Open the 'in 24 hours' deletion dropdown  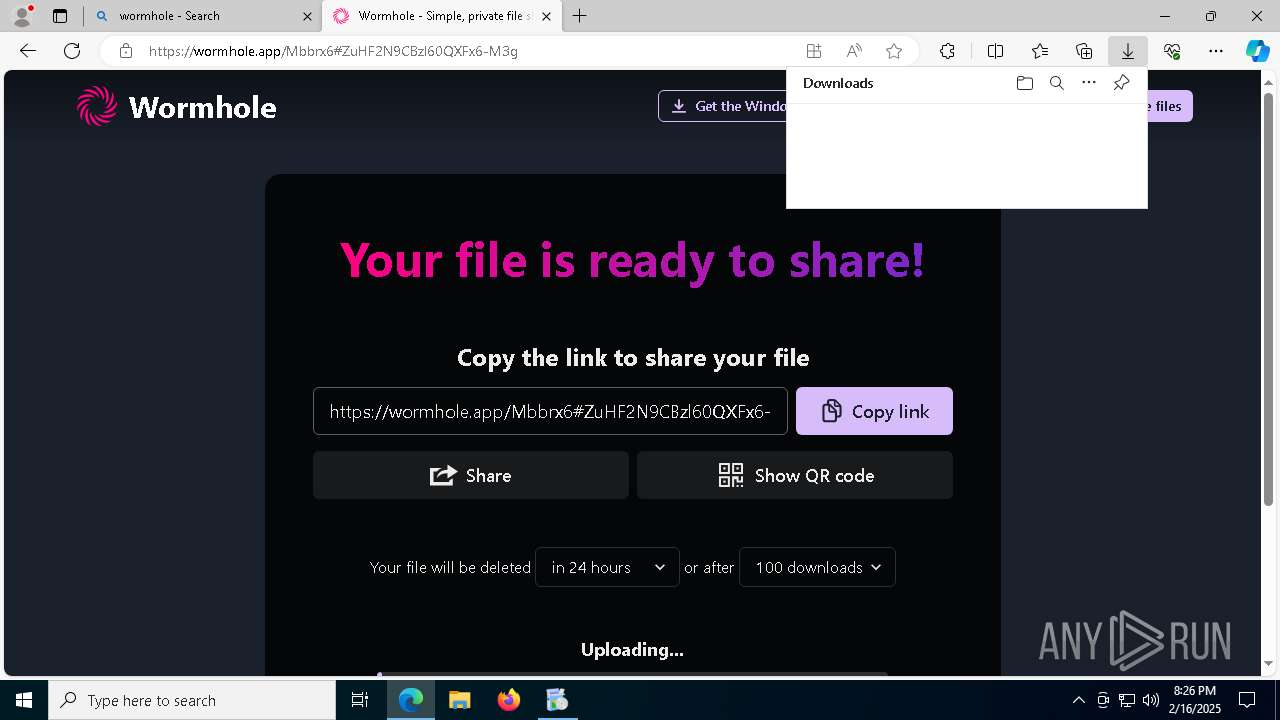point(607,567)
